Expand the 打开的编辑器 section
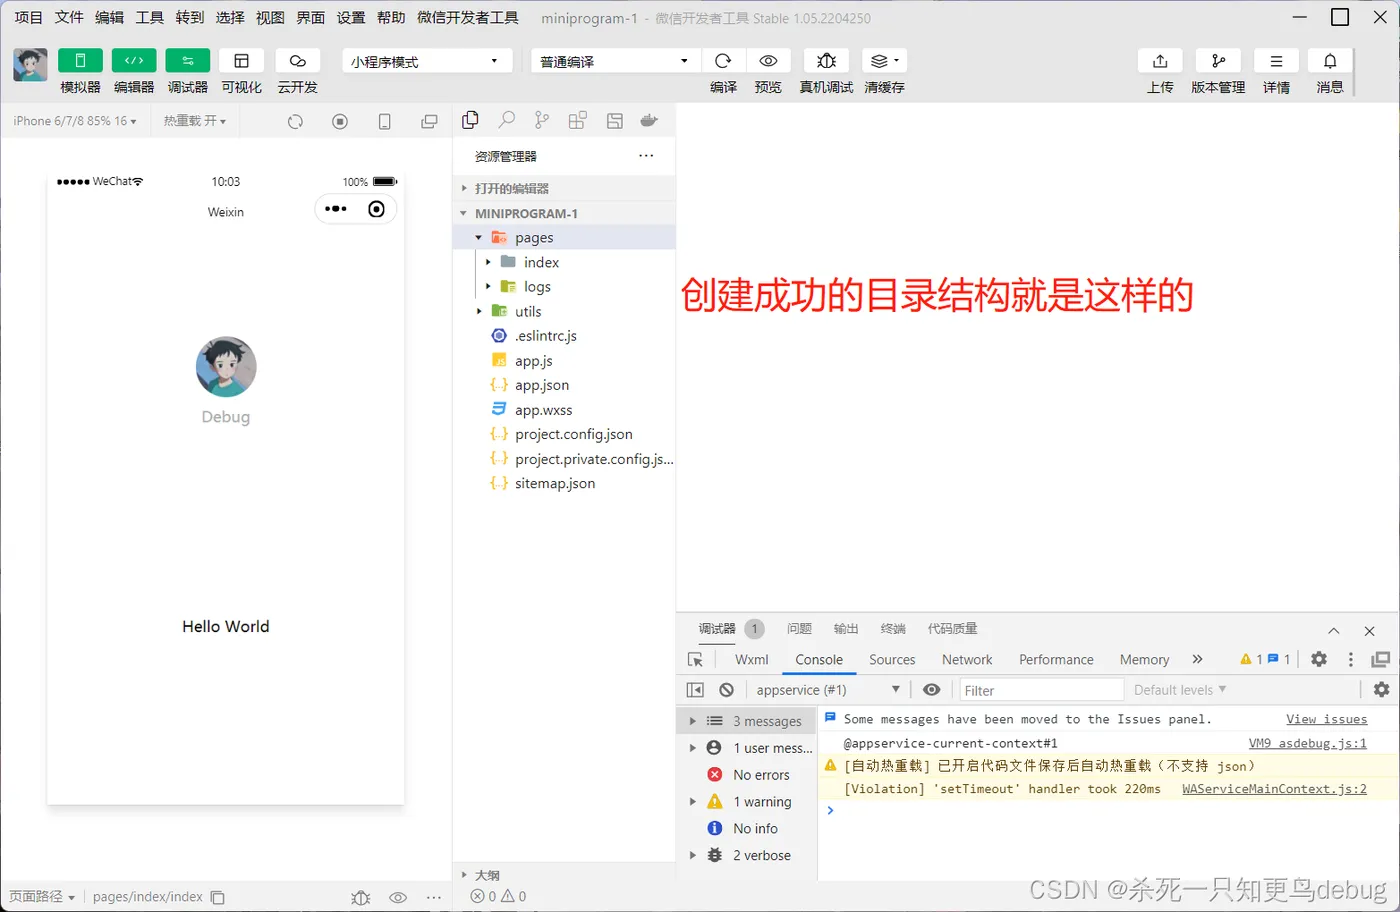 (x=565, y=188)
